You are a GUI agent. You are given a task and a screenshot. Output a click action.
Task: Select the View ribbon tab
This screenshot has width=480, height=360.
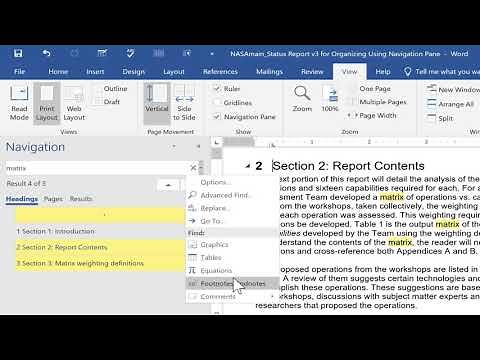click(349, 72)
